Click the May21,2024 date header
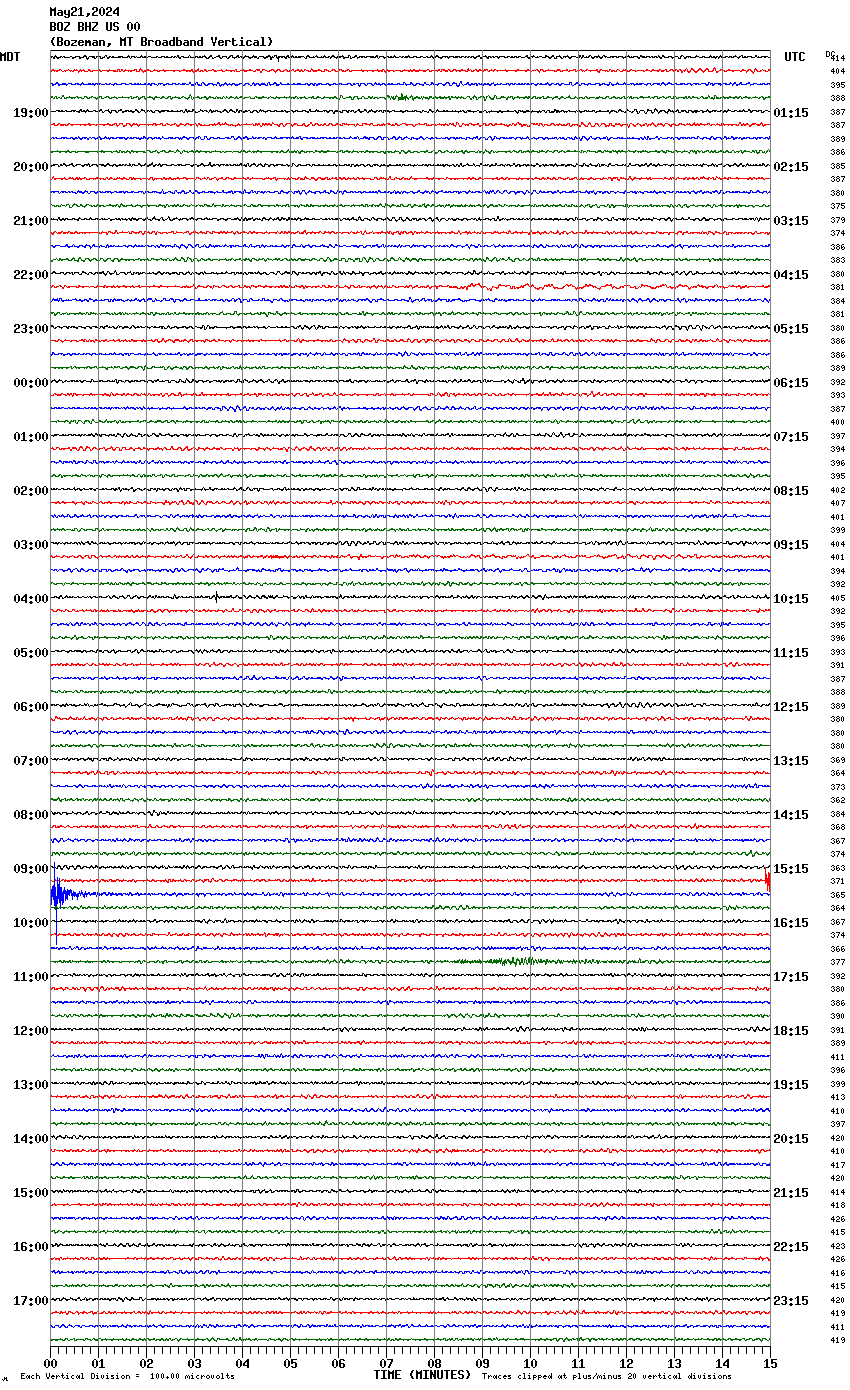 click(x=84, y=13)
